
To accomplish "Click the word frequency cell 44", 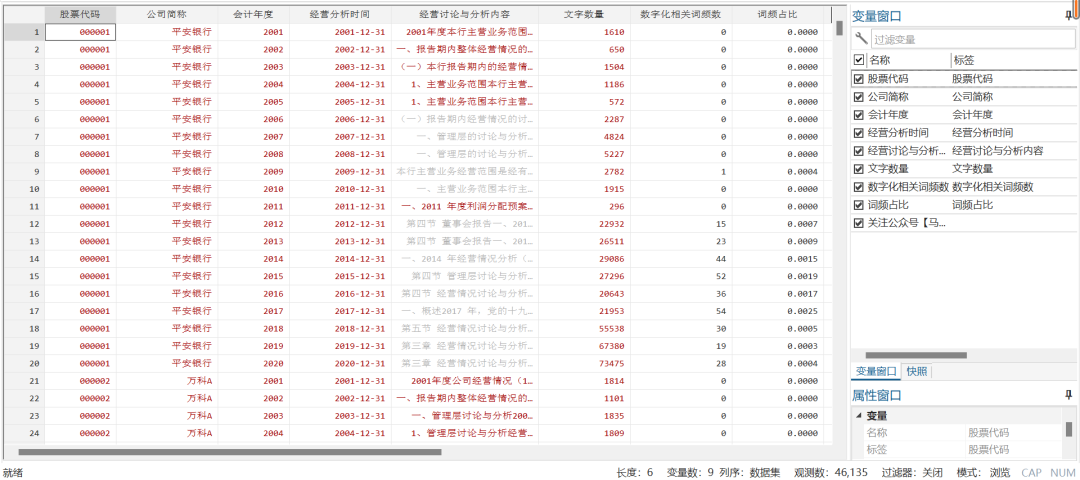I will tap(681, 259).
